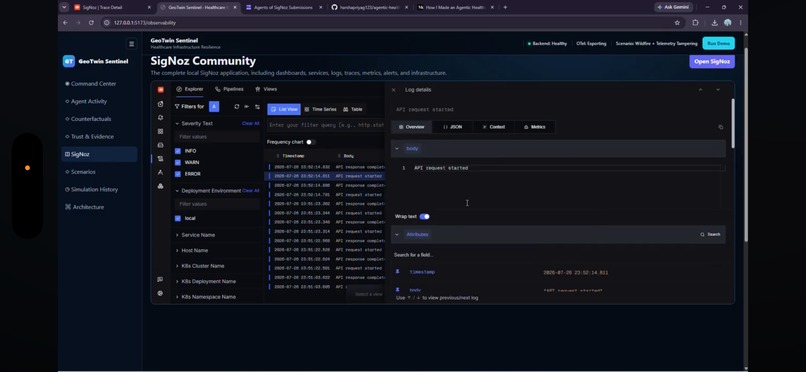806x372 pixels.
Task: Open the tab search dropdown in Chrome
Action: point(64,7)
